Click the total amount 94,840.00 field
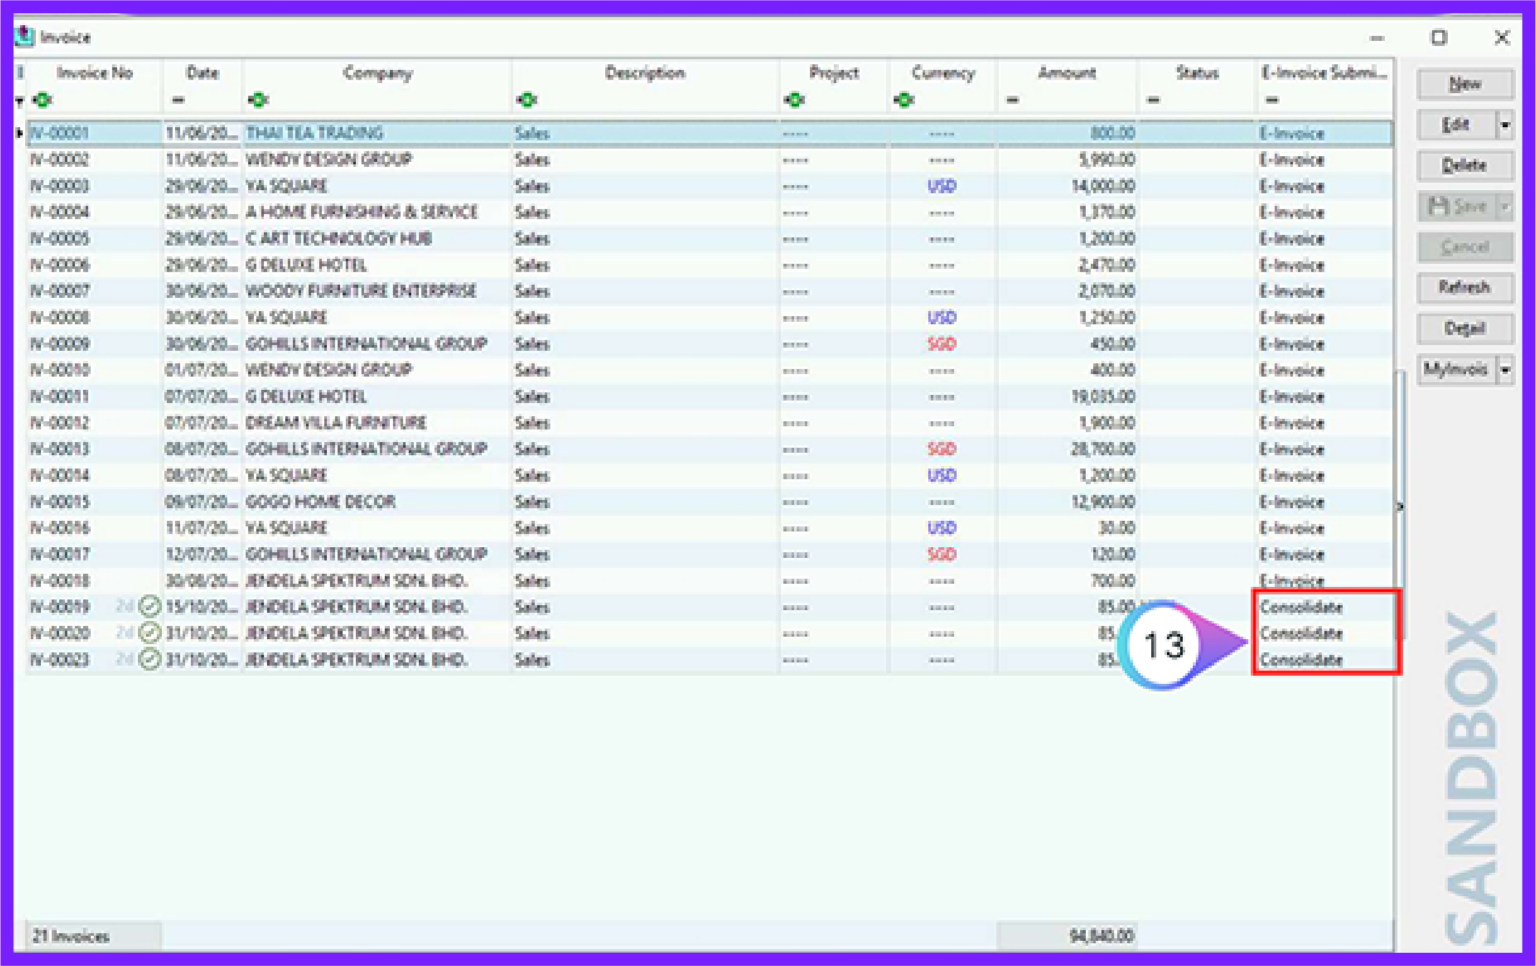1536x966 pixels. pyautogui.click(x=1067, y=936)
